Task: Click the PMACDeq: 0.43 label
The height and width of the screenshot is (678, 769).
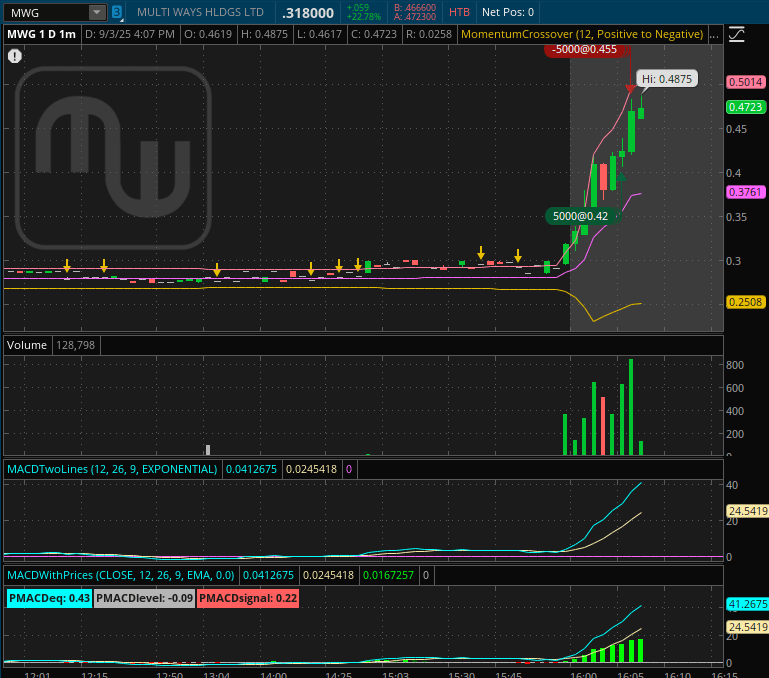Action: click(50, 599)
